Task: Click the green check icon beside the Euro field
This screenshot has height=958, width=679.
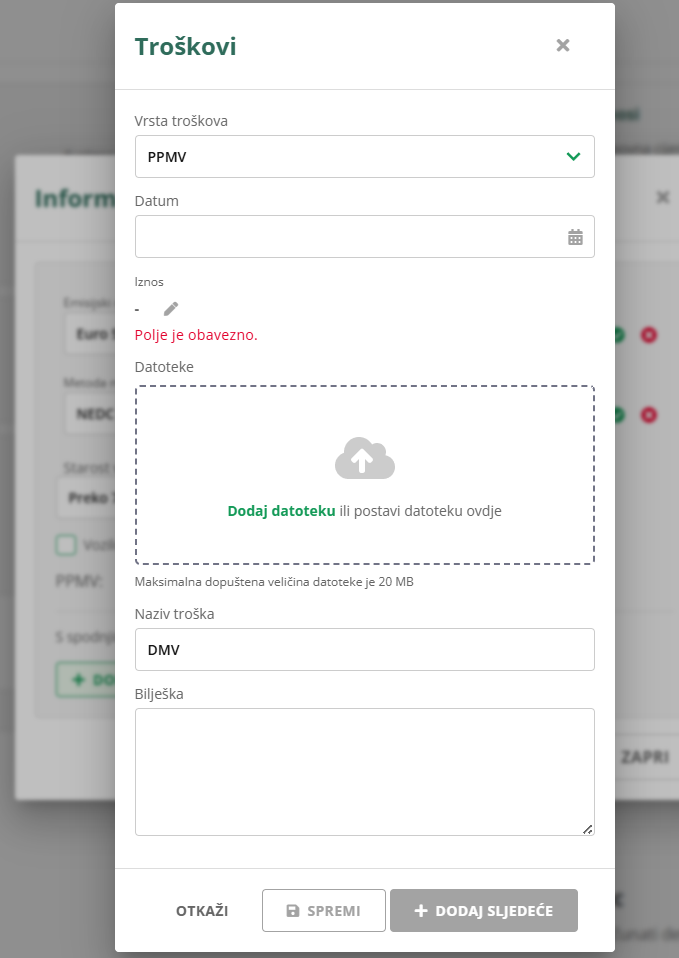Action: pyautogui.click(x=620, y=335)
